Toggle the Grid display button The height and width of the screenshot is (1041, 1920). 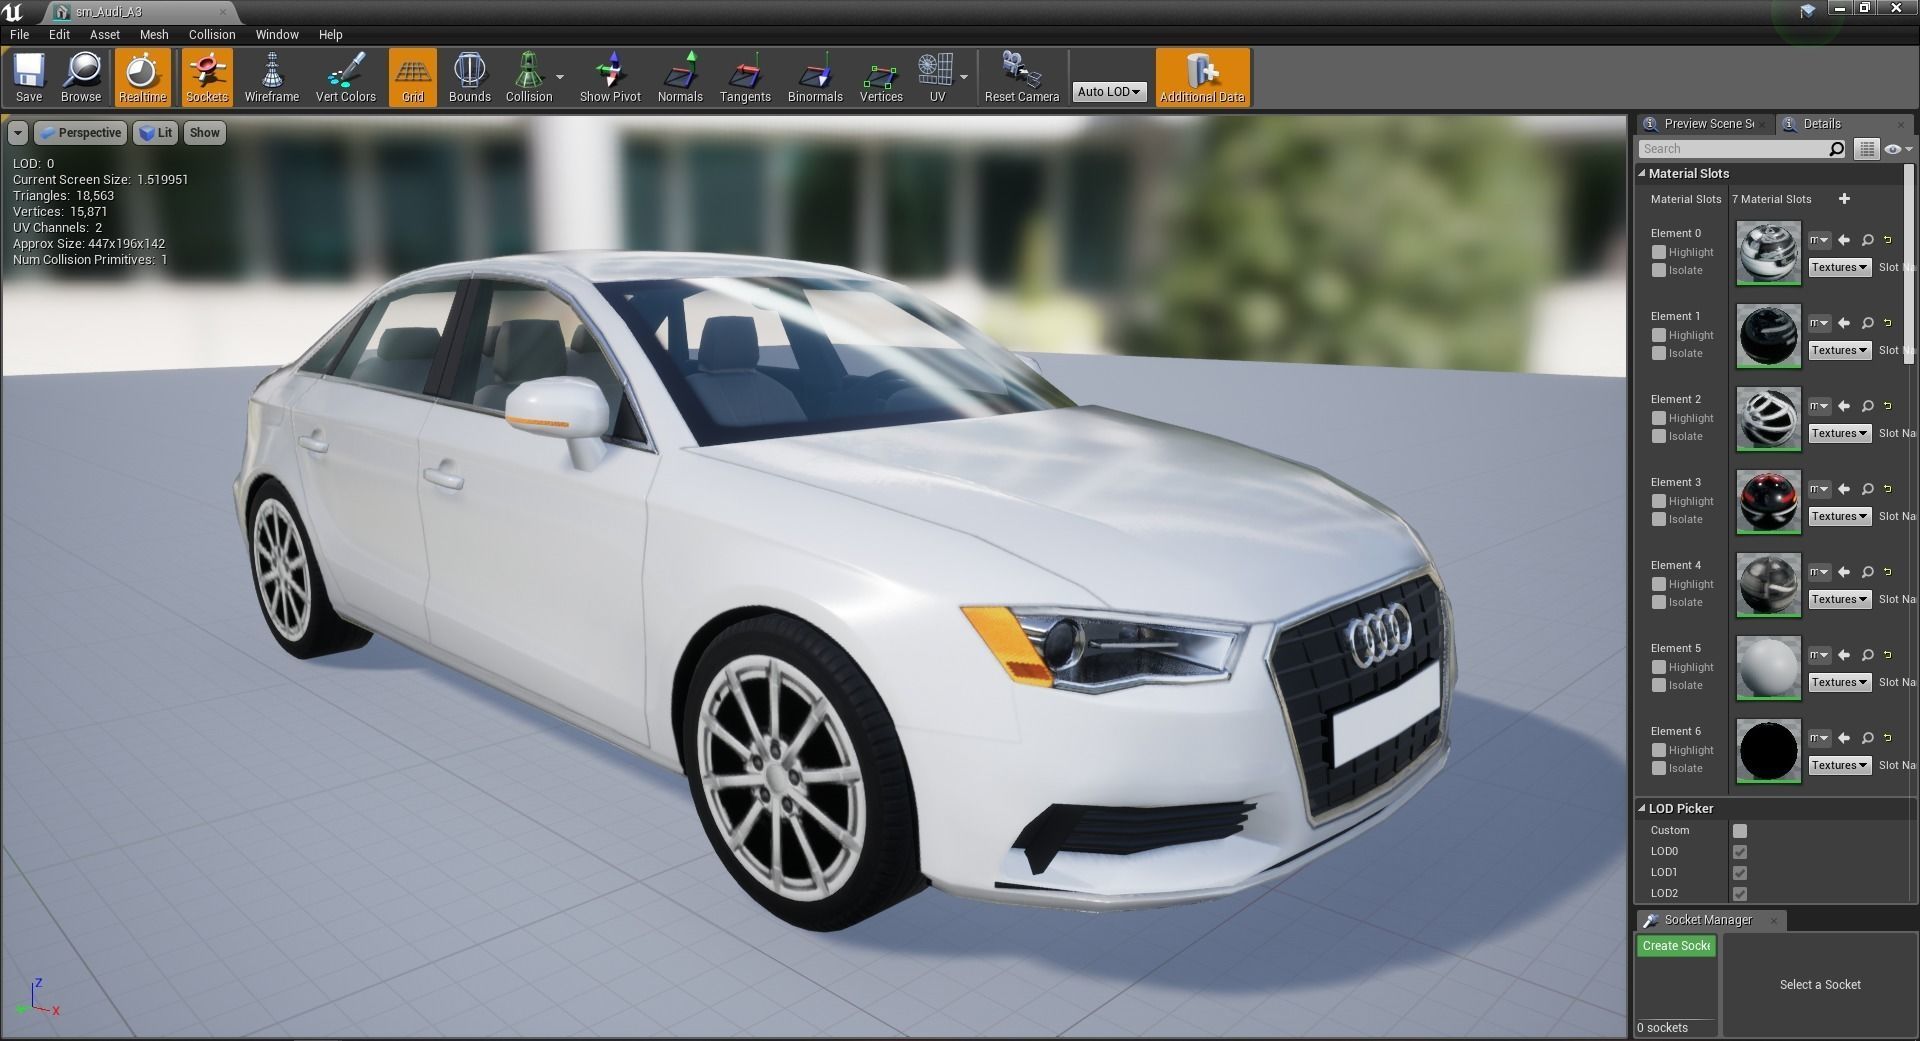point(413,78)
